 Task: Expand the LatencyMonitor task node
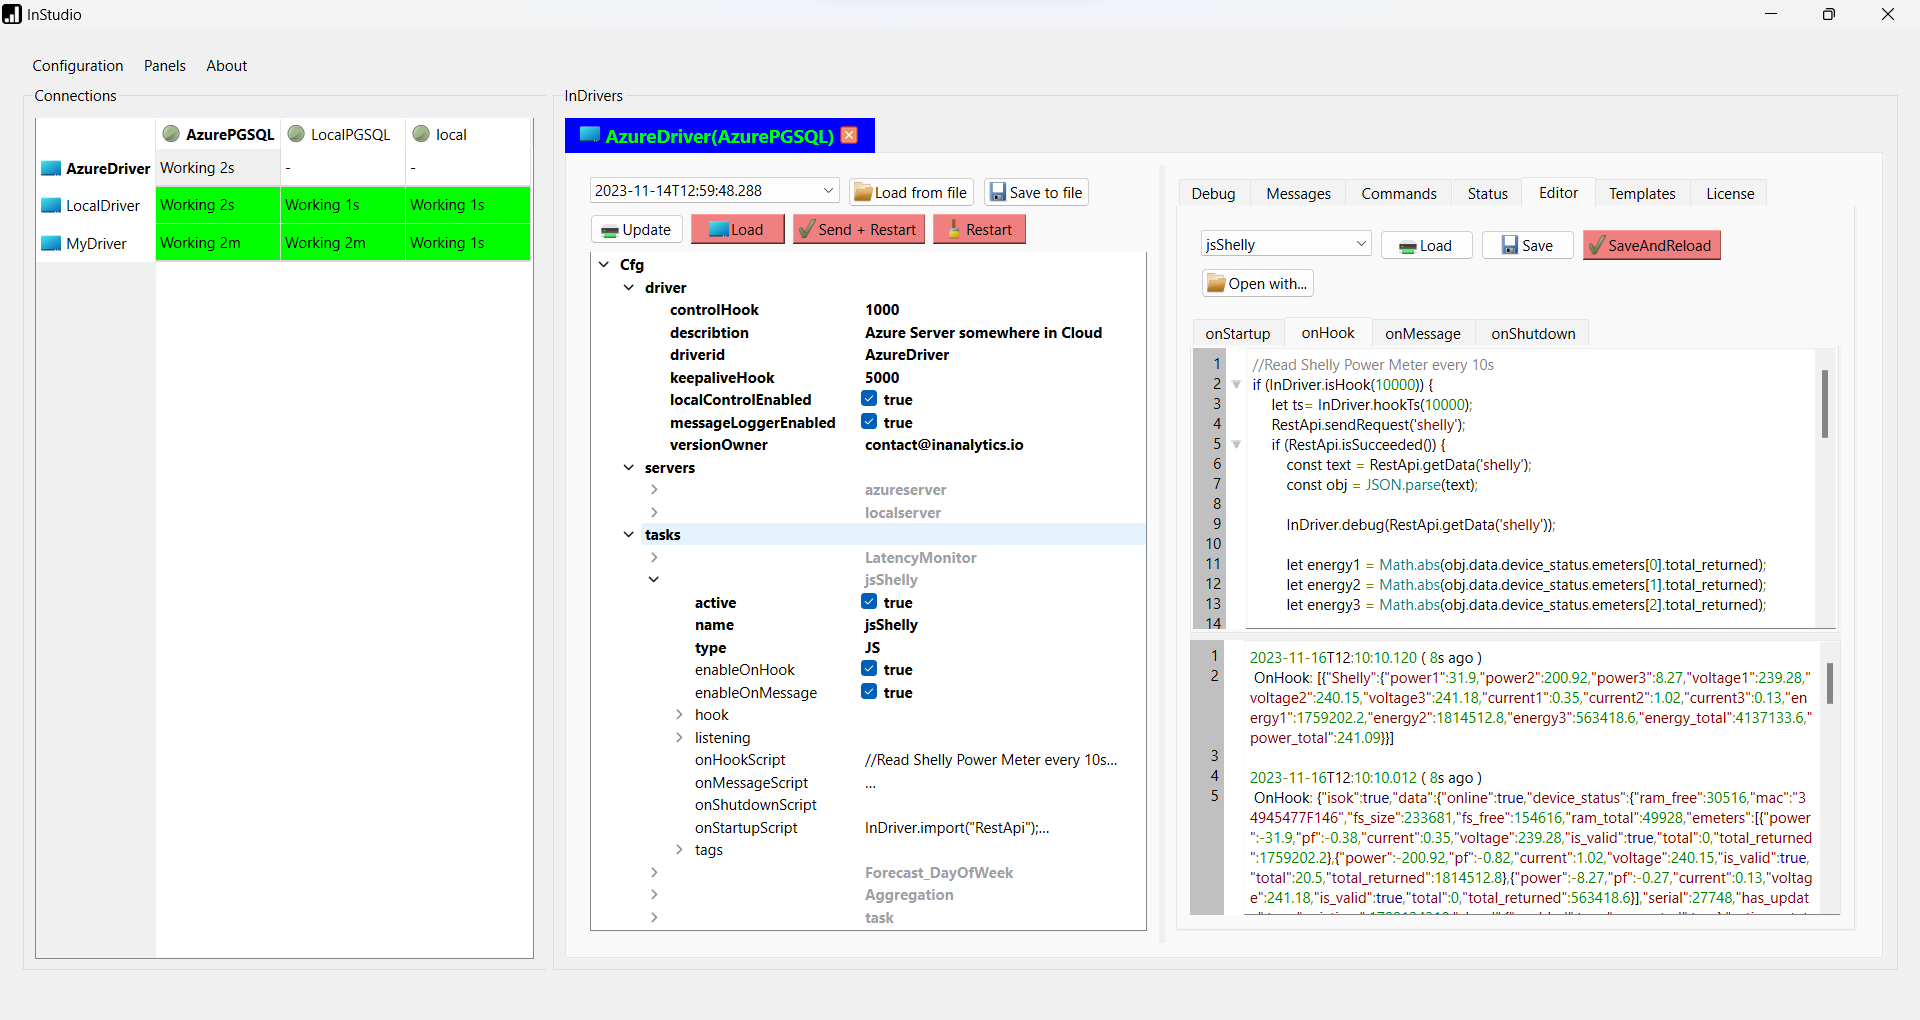pyautogui.click(x=654, y=558)
